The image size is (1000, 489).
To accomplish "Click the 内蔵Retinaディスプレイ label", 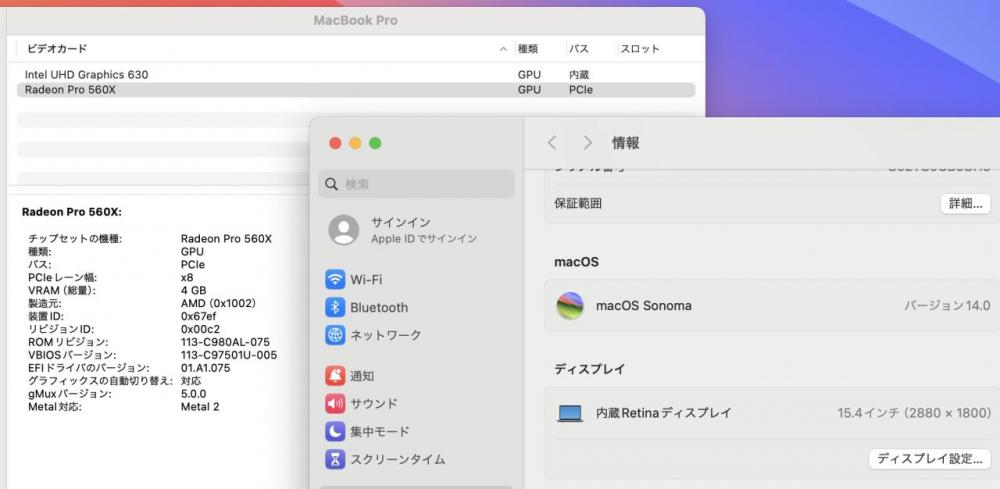I will 663,413.
